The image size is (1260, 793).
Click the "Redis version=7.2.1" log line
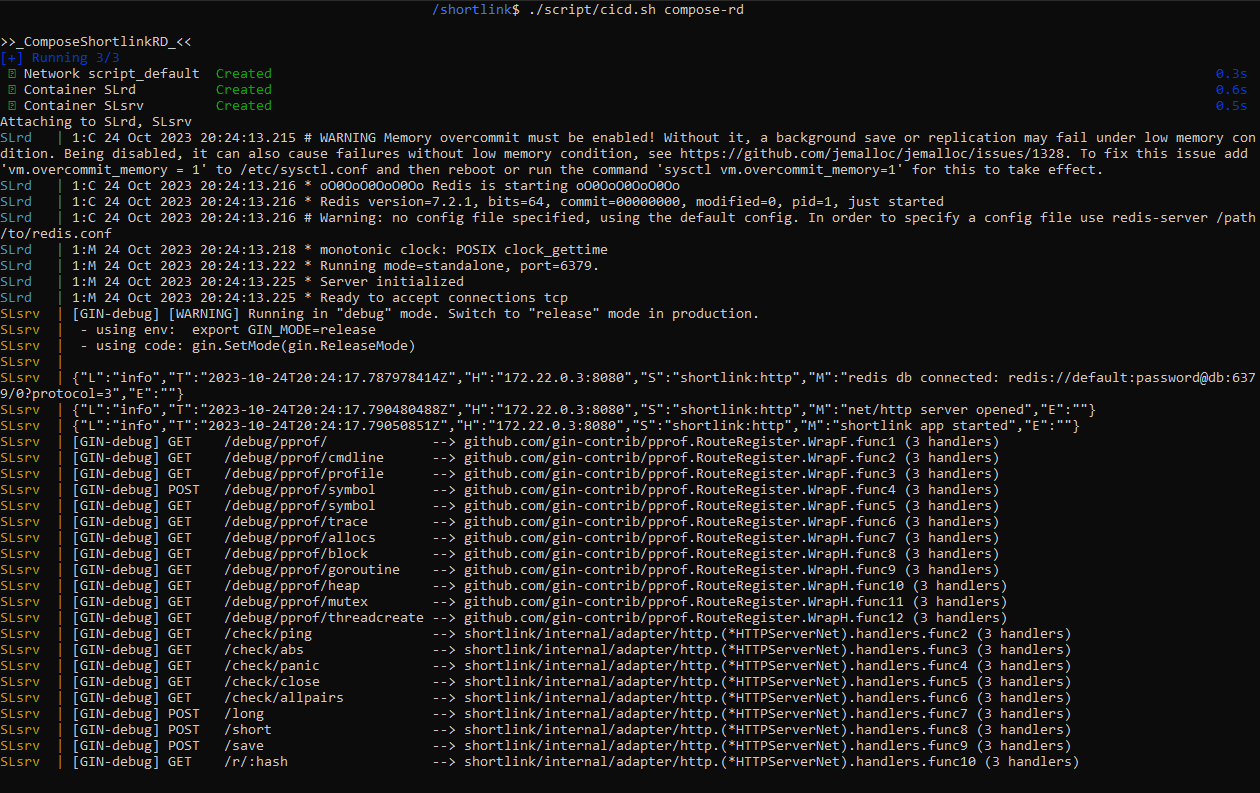coord(472,202)
